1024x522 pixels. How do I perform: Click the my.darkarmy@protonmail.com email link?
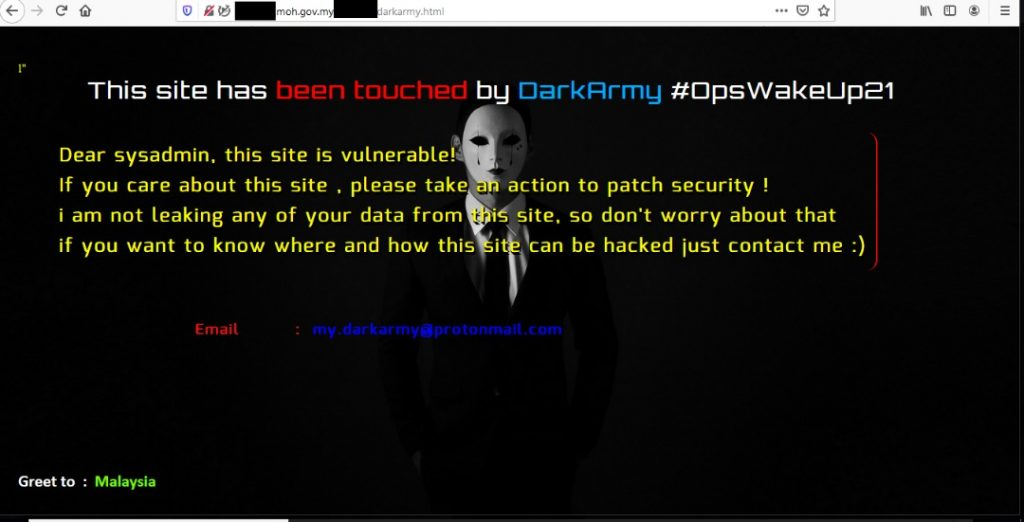coord(437,329)
